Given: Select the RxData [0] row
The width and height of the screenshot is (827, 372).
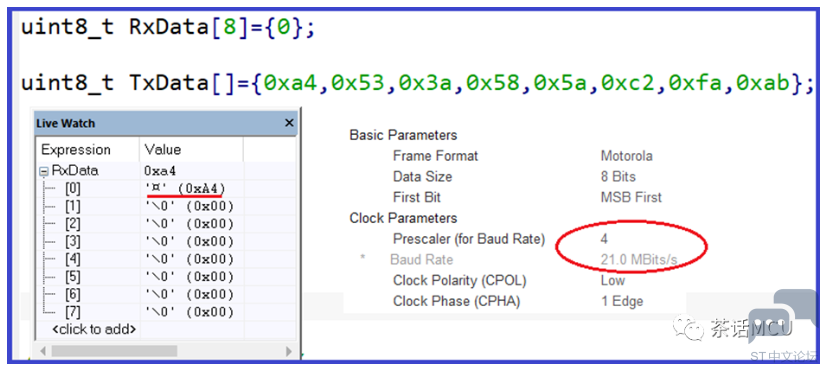Looking at the screenshot, I should pos(165,188).
